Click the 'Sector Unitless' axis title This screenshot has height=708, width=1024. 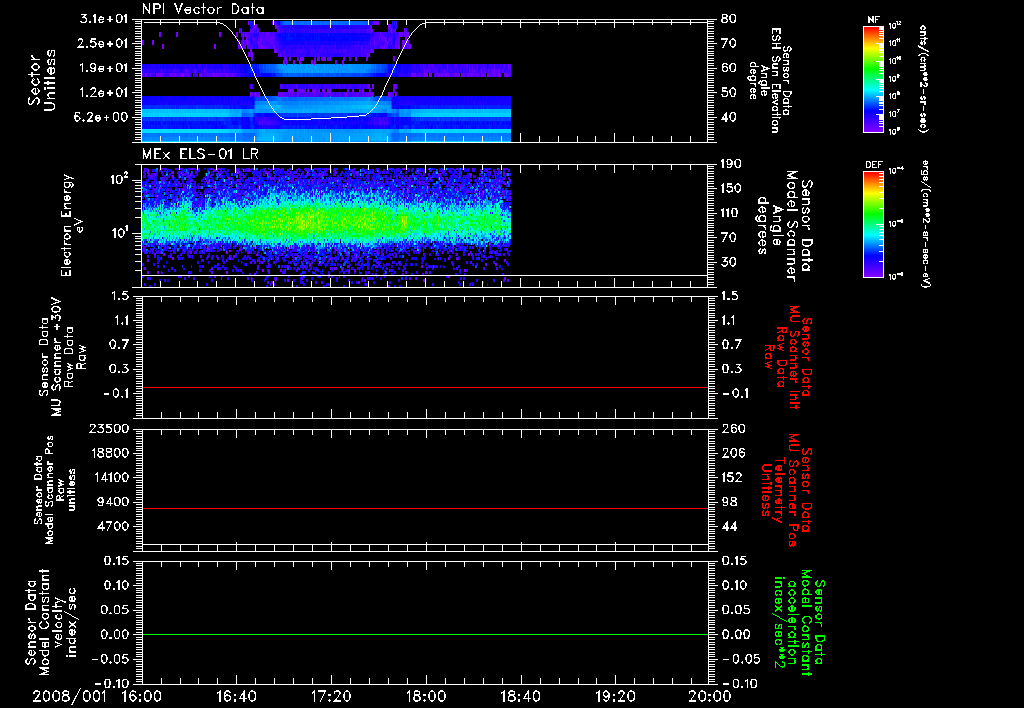[42, 80]
